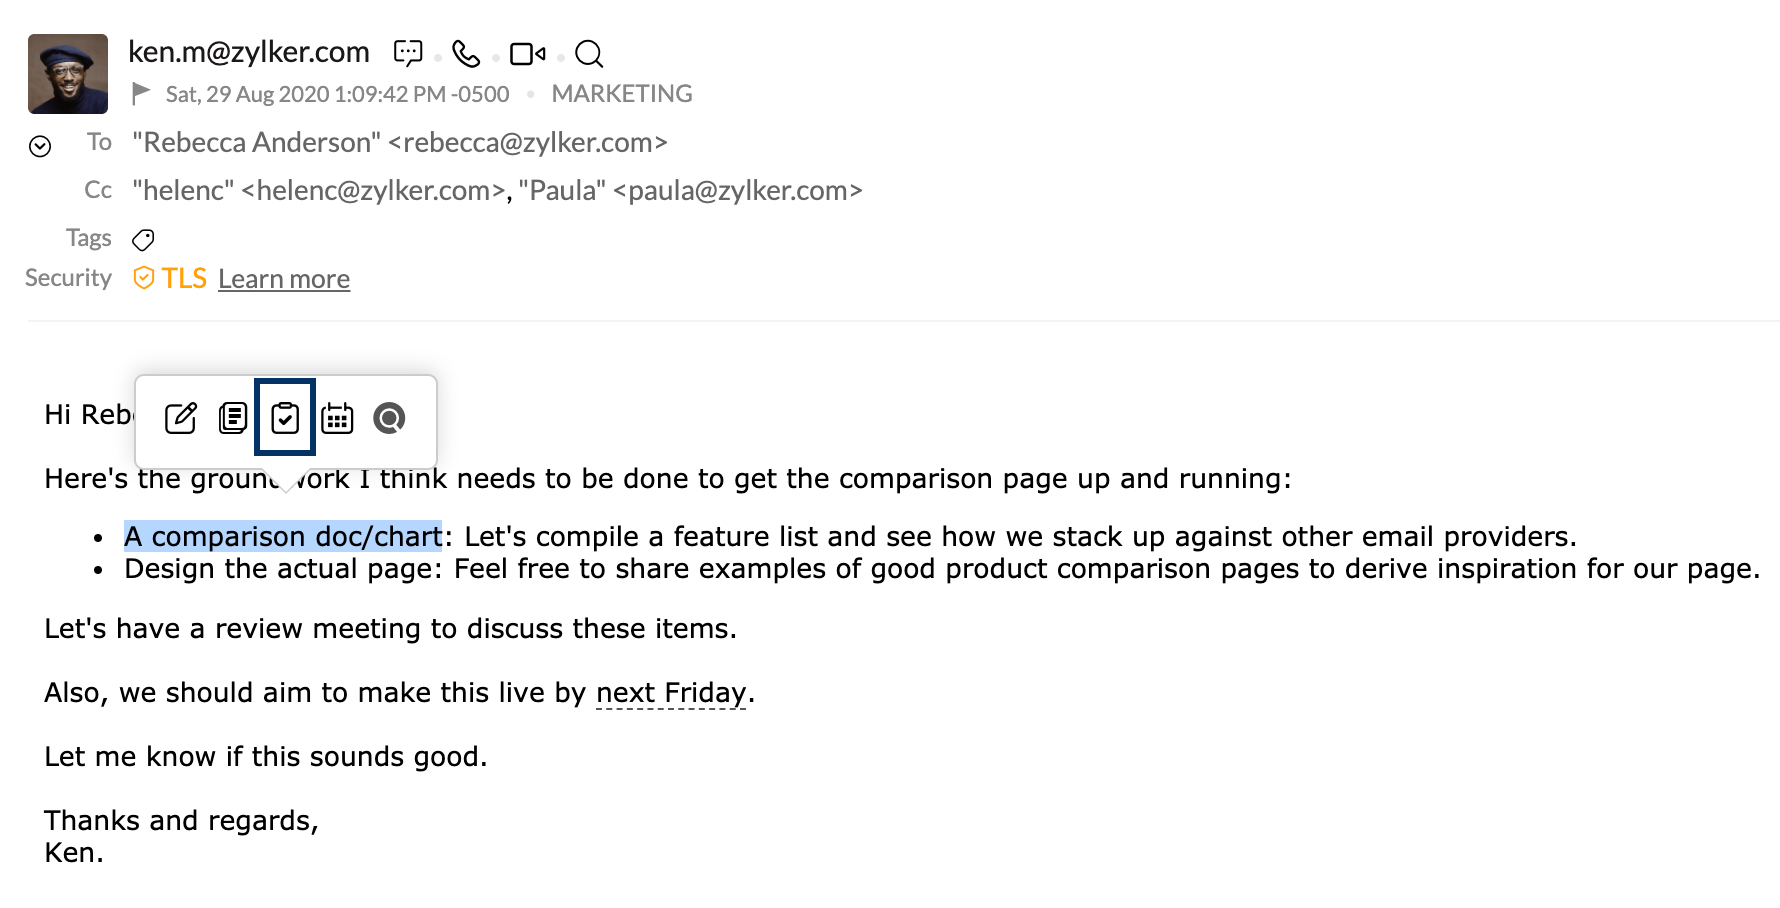Collapse recipient details with the circled chevron
The height and width of the screenshot is (908, 1780).
pos(40,147)
